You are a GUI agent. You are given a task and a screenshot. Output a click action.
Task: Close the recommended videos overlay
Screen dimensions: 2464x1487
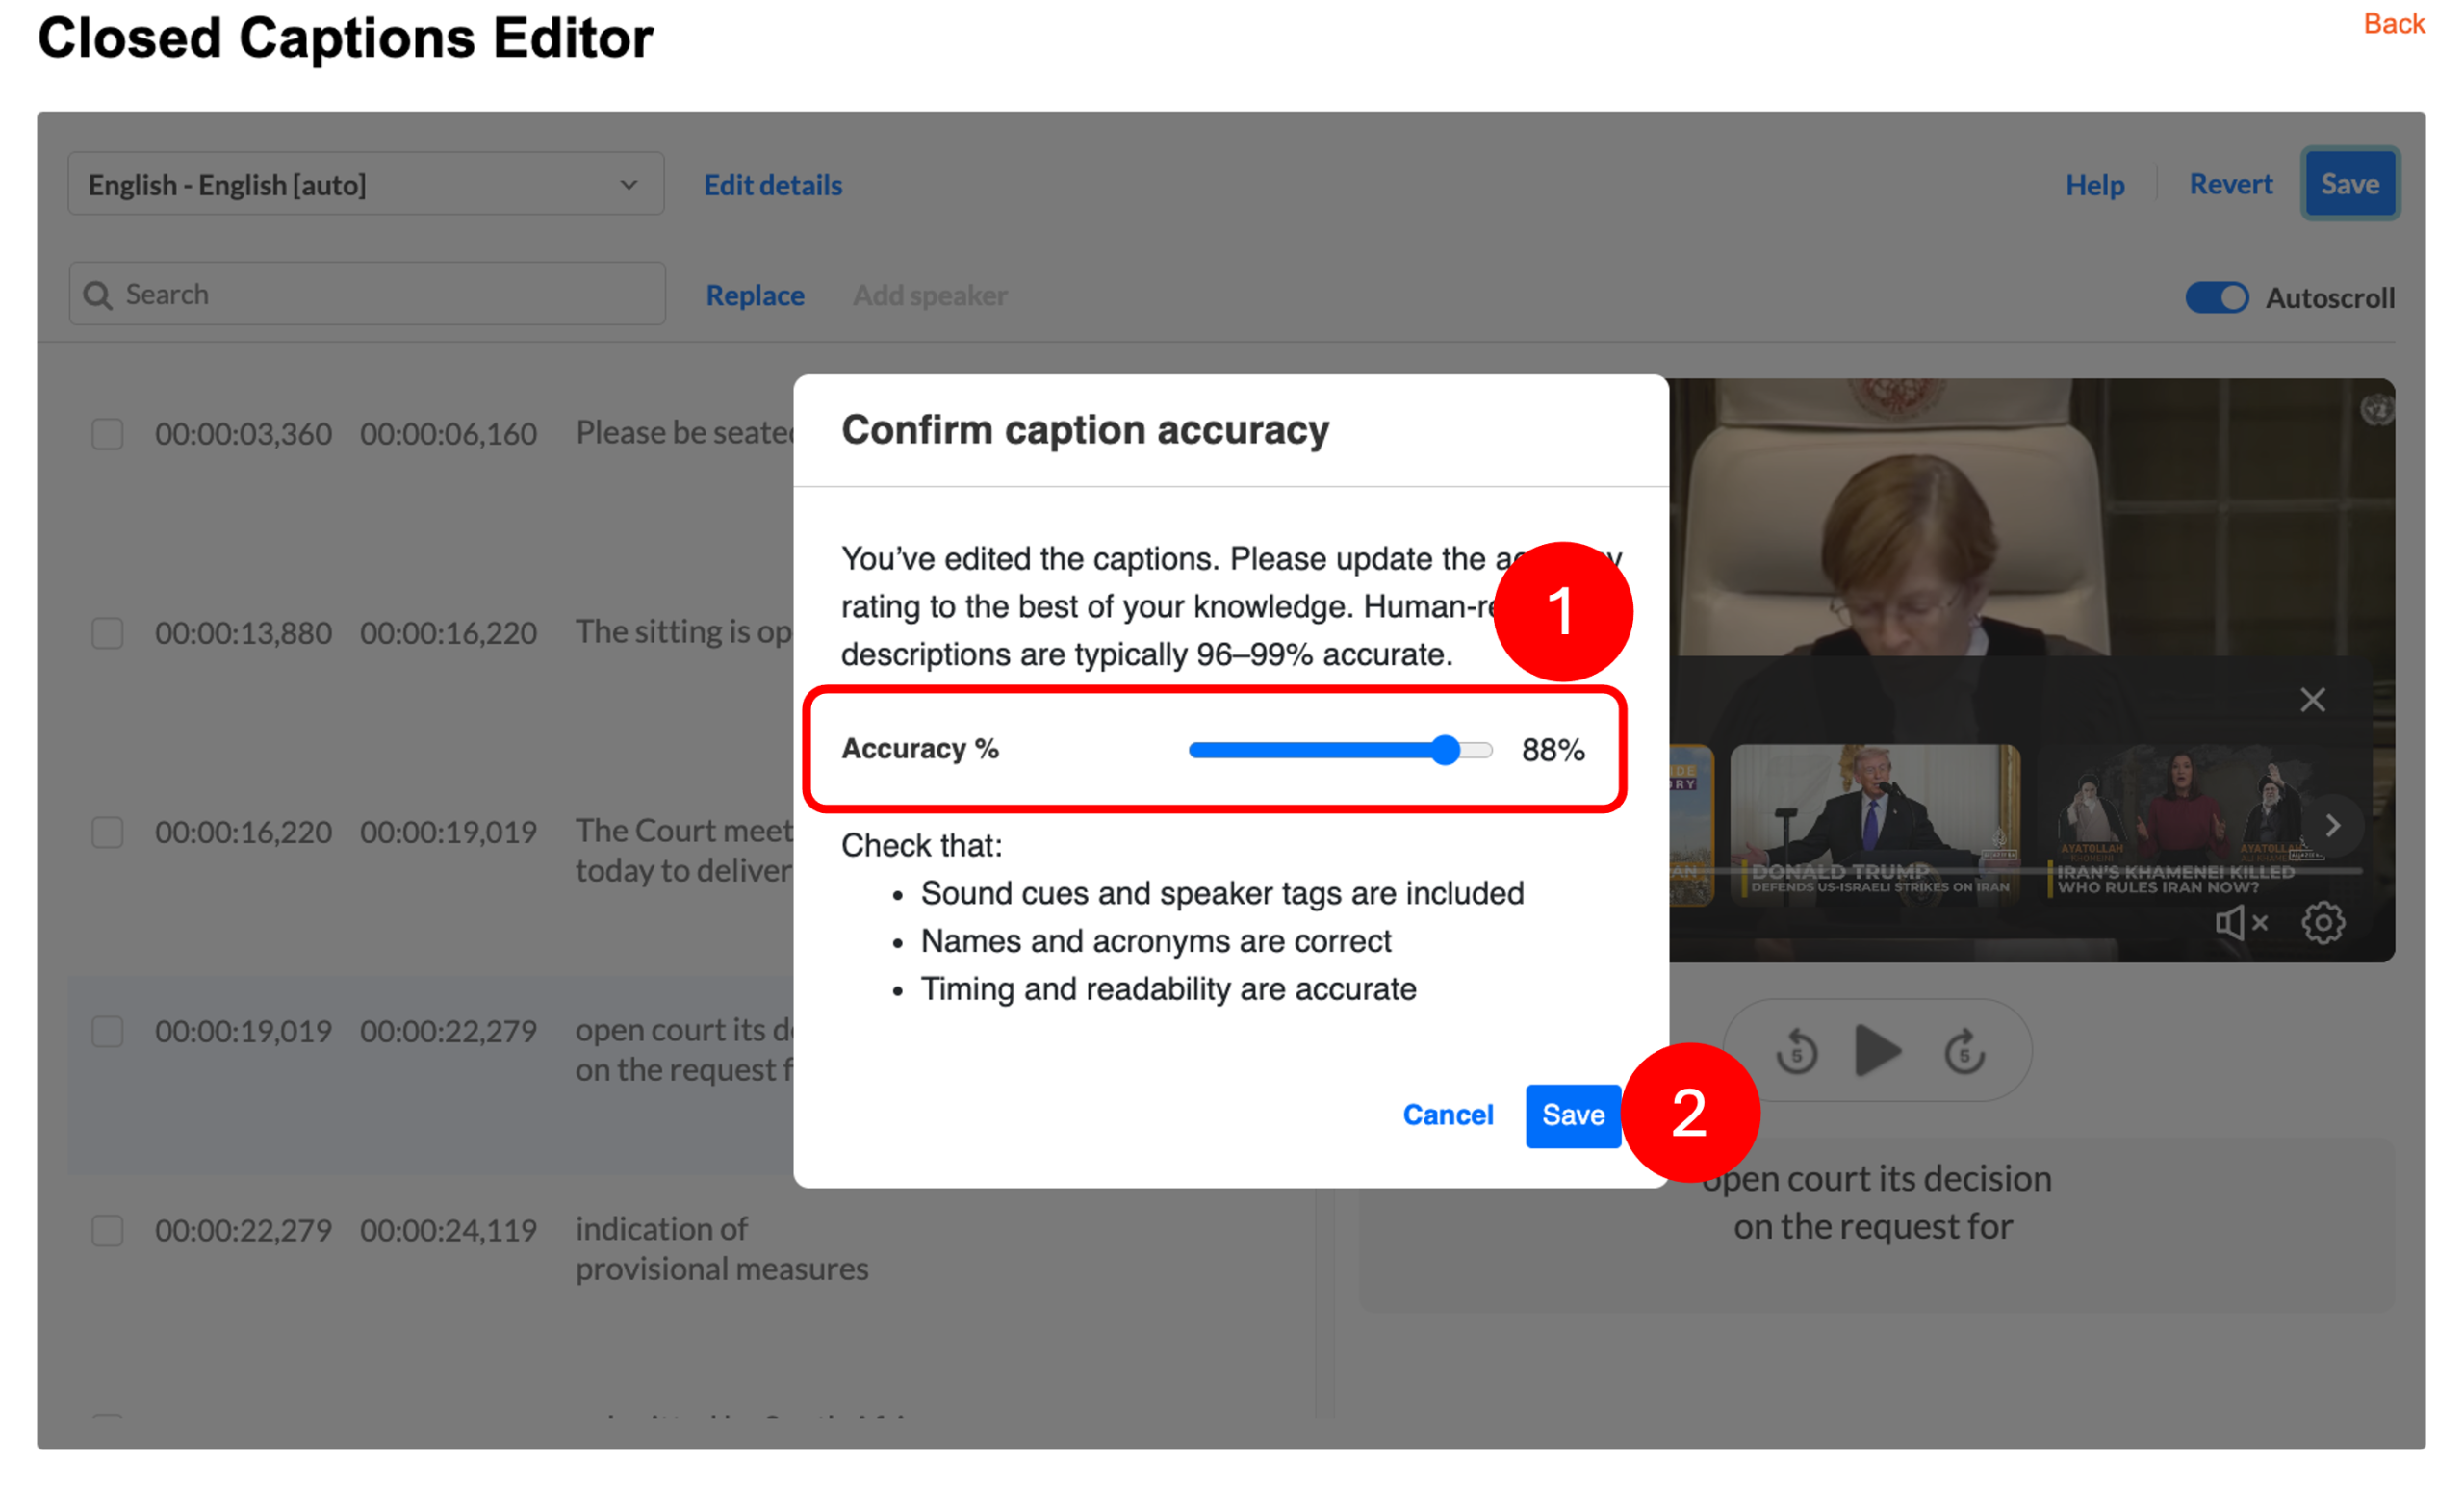(x=2311, y=700)
